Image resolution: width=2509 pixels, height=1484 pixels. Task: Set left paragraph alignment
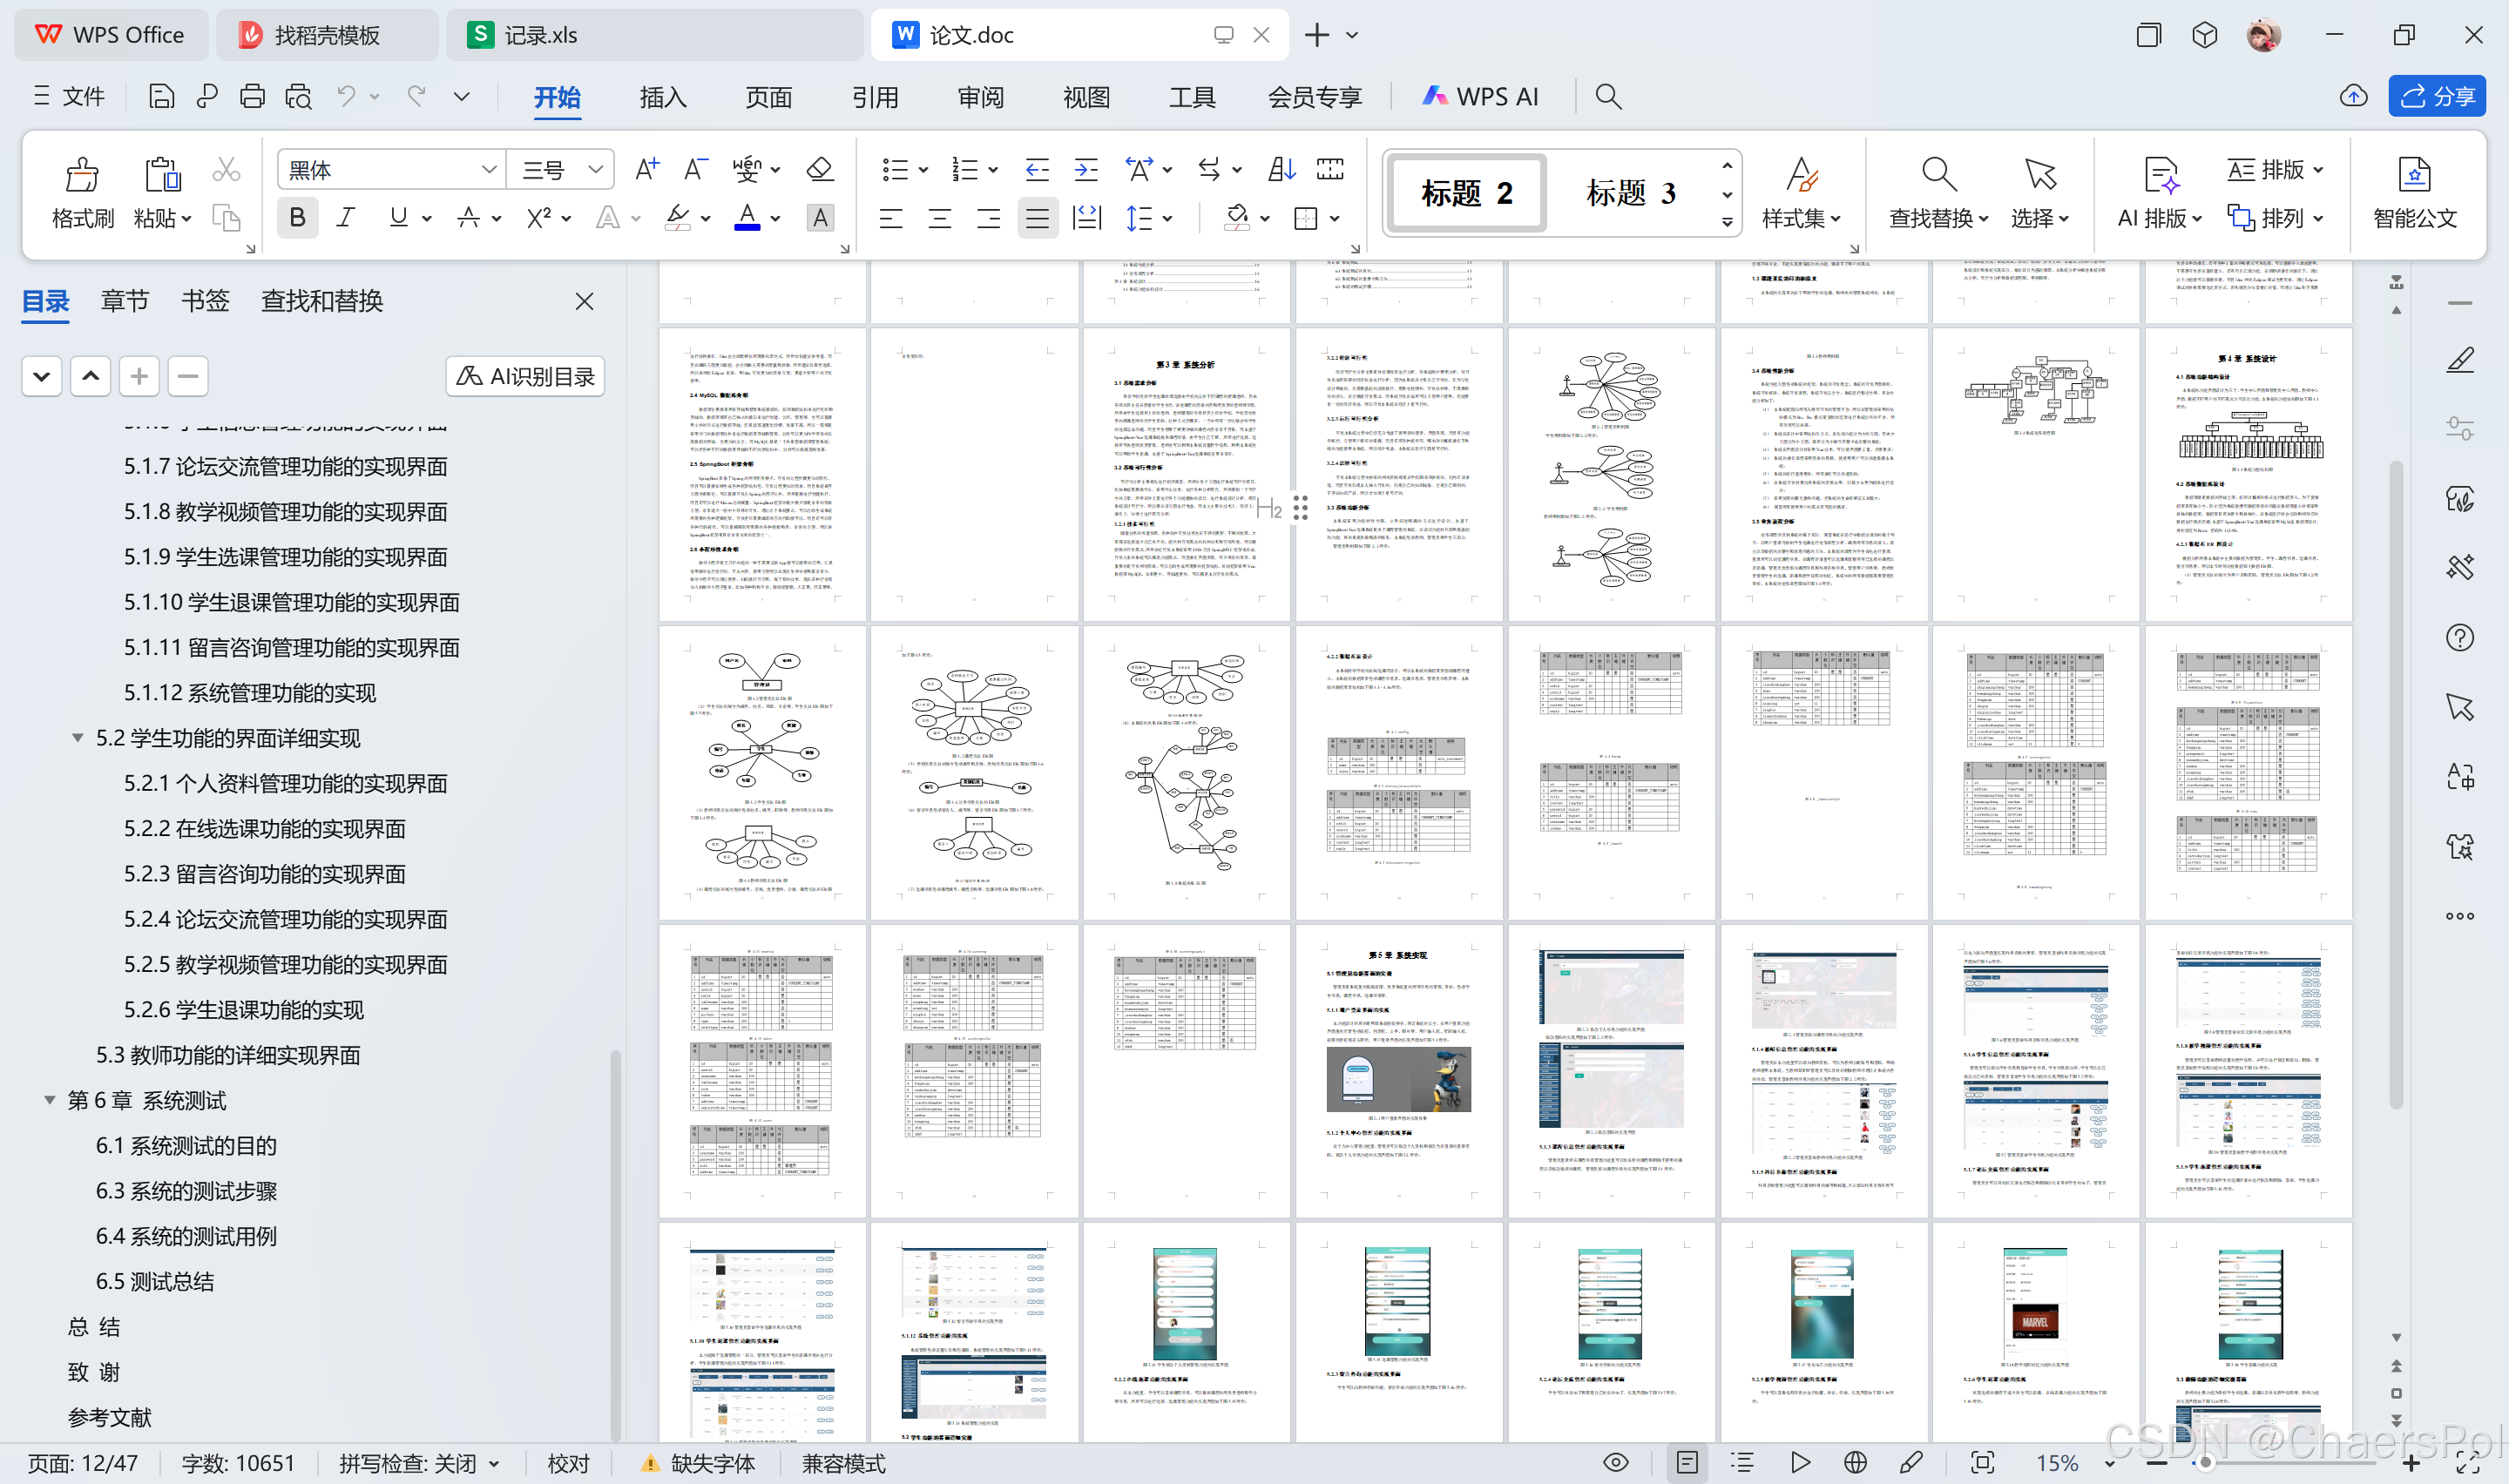(891, 218)
